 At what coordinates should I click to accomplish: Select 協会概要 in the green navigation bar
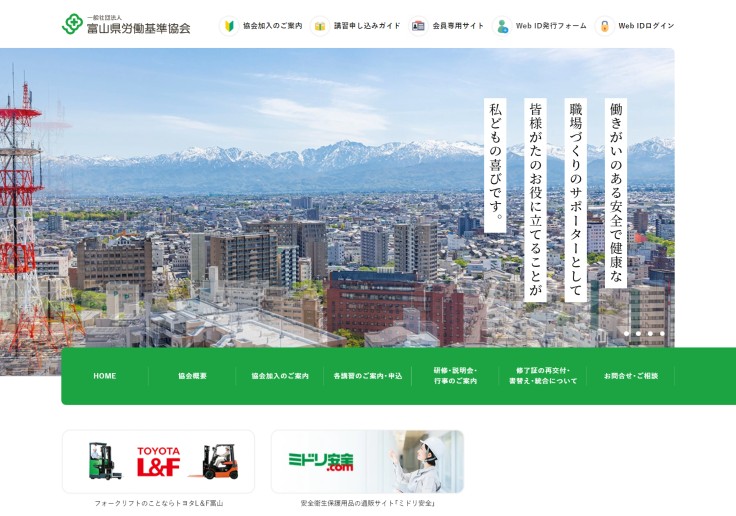pyautogui.click(x=192, y=376)
